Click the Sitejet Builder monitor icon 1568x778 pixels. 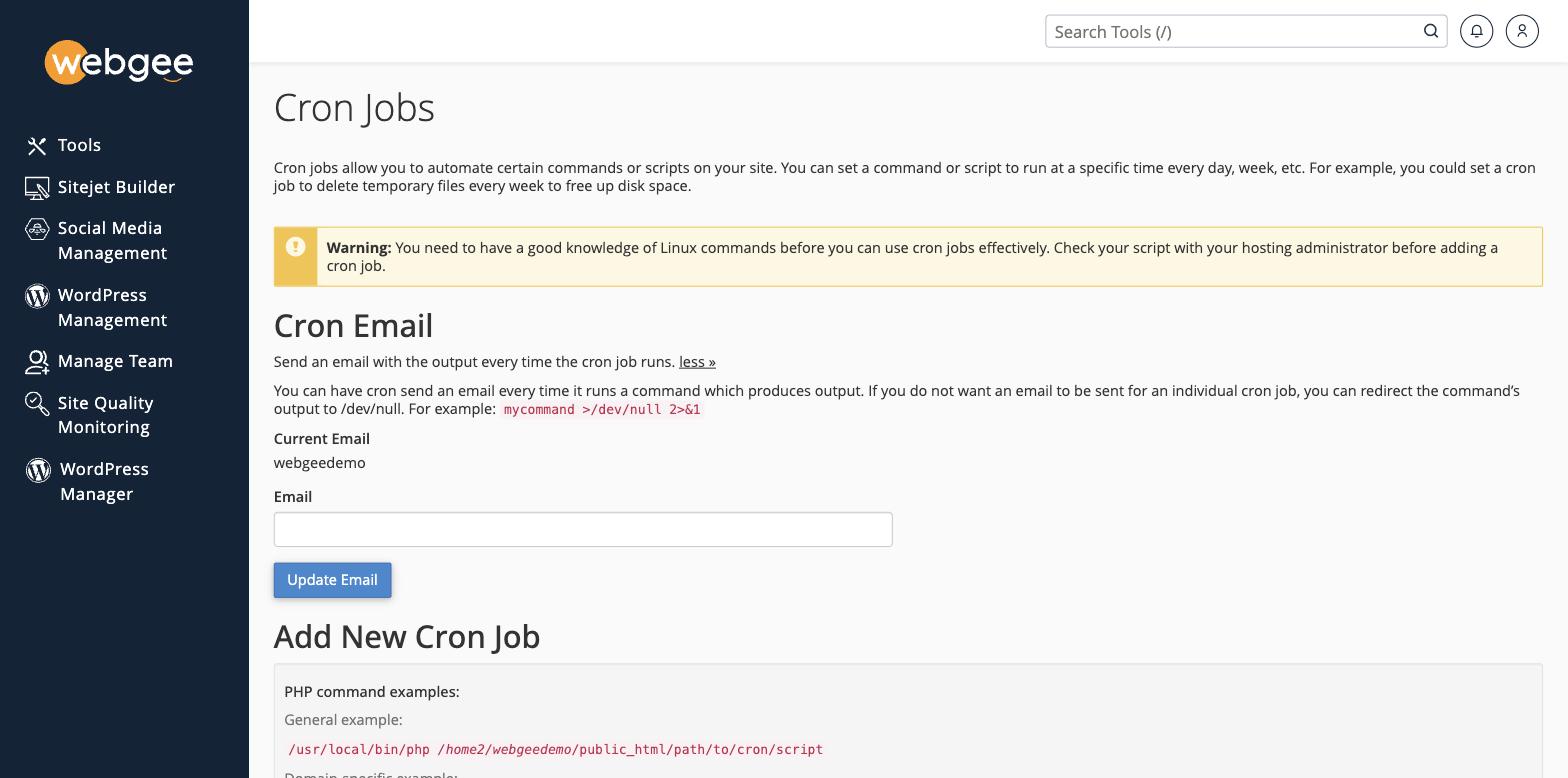pyautogui.click(x=37, y=188)
